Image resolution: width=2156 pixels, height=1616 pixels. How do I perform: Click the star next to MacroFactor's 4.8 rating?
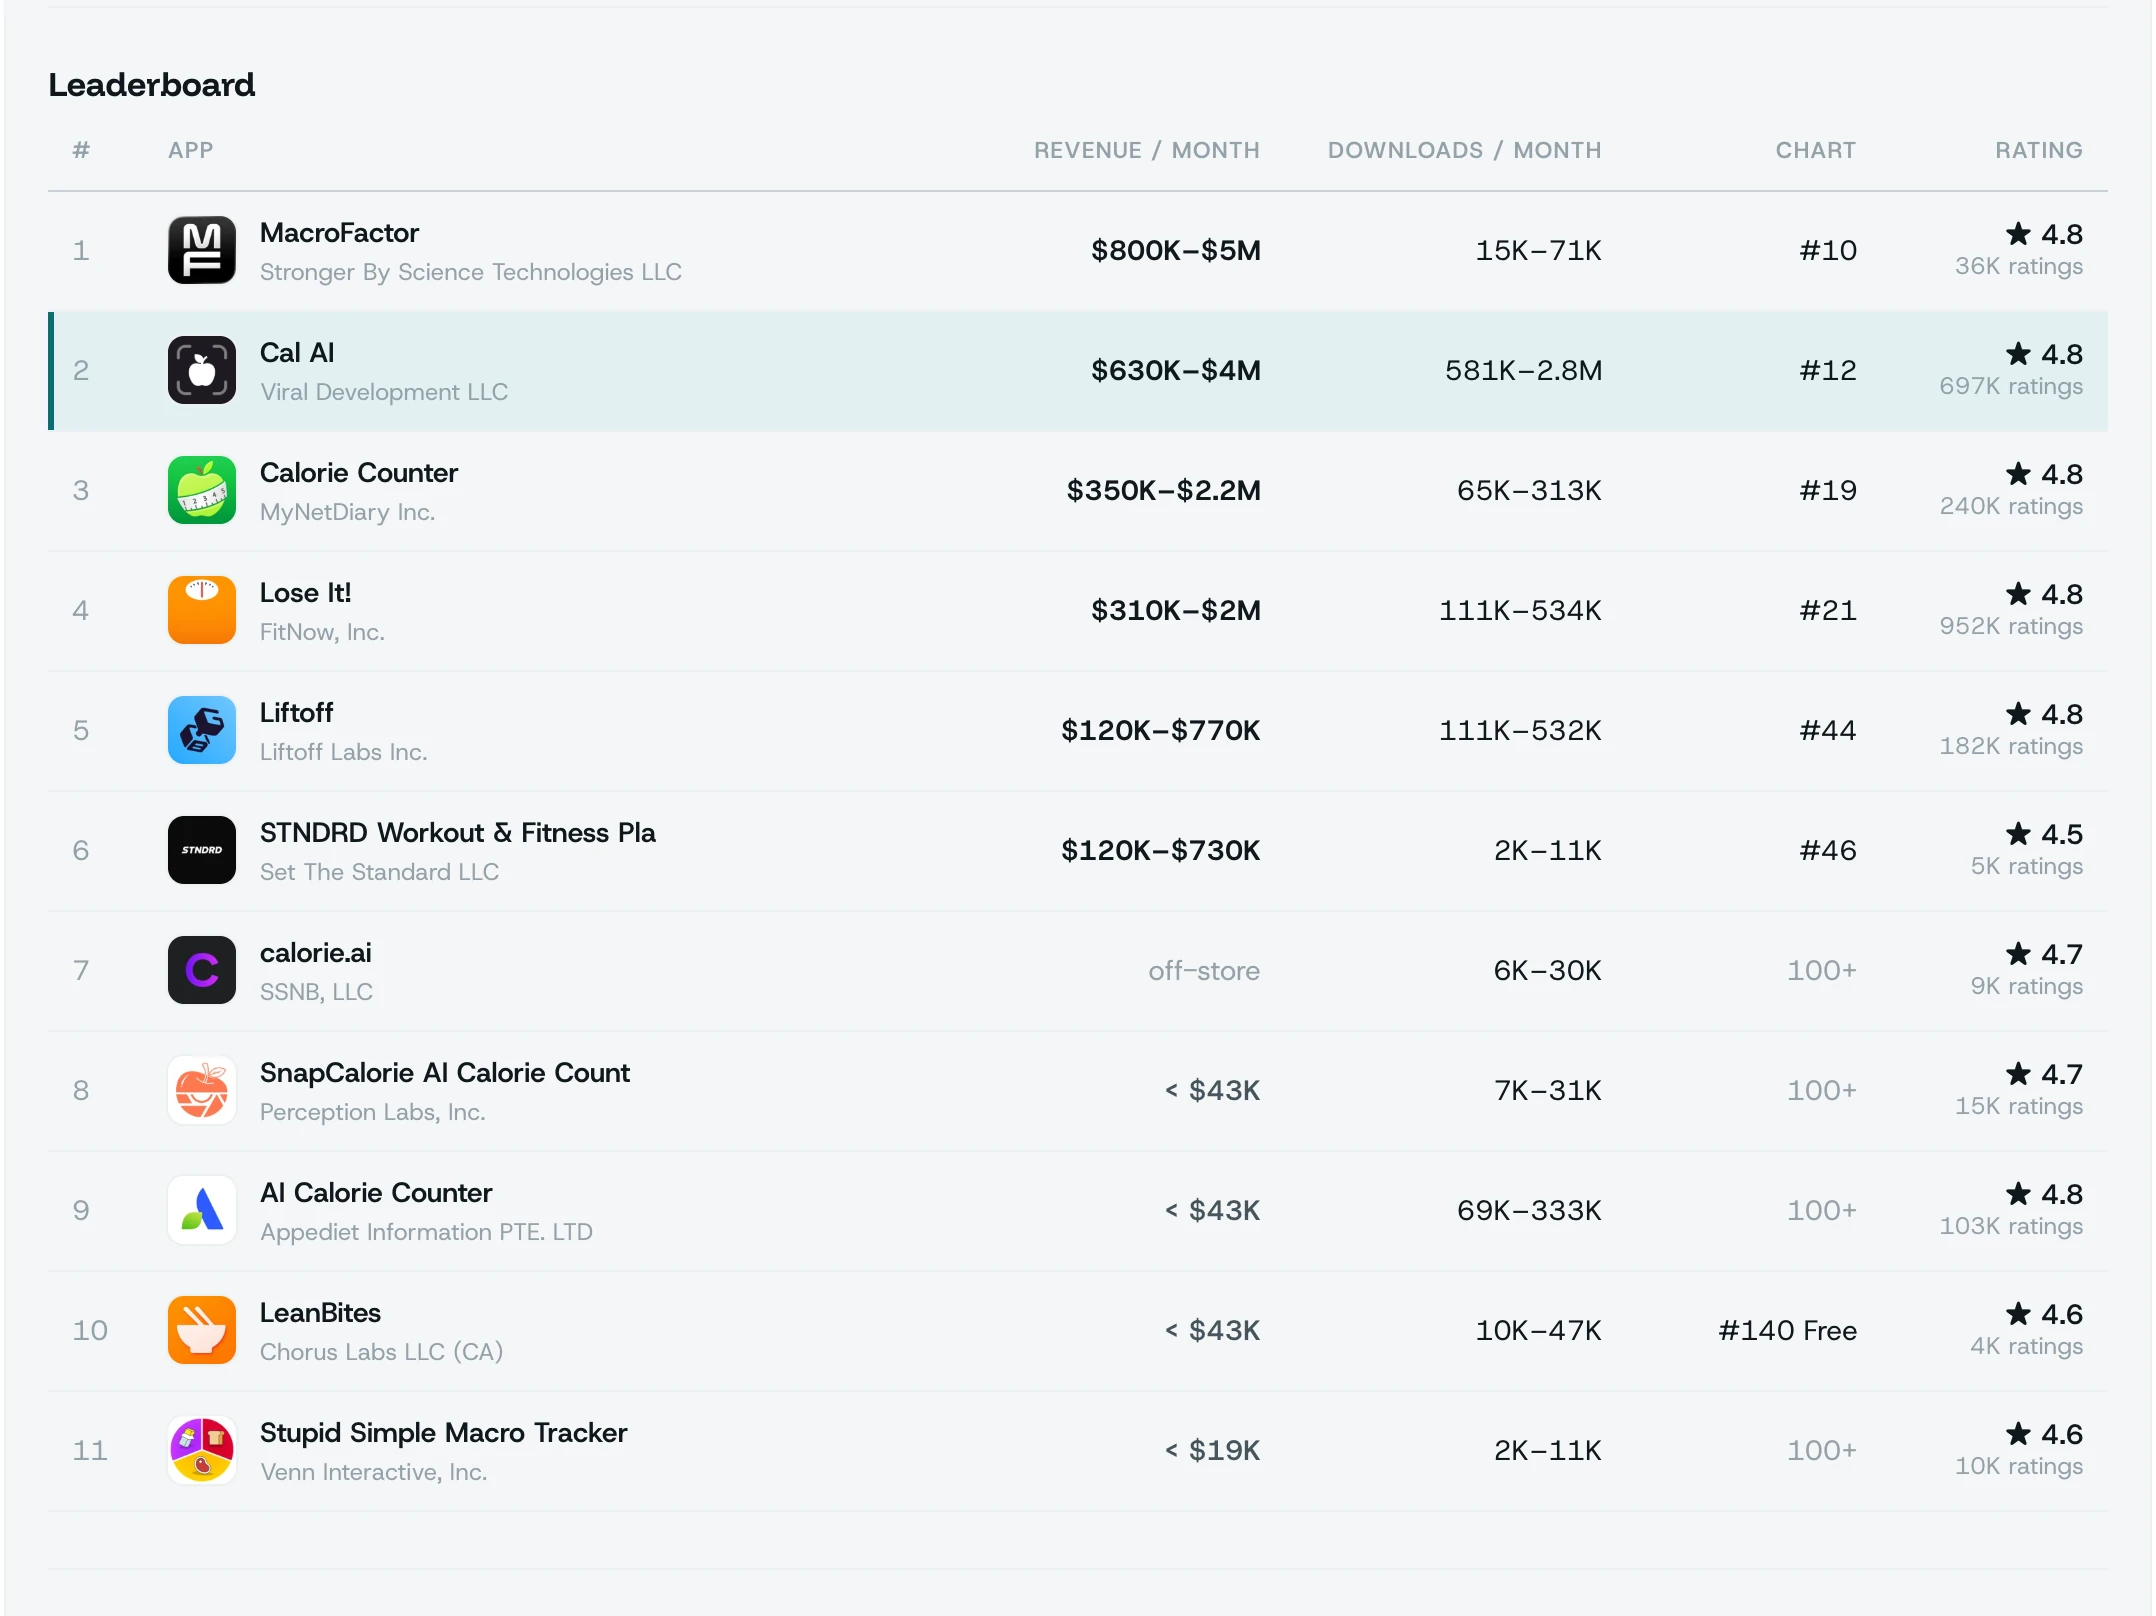coord(2018,233)
